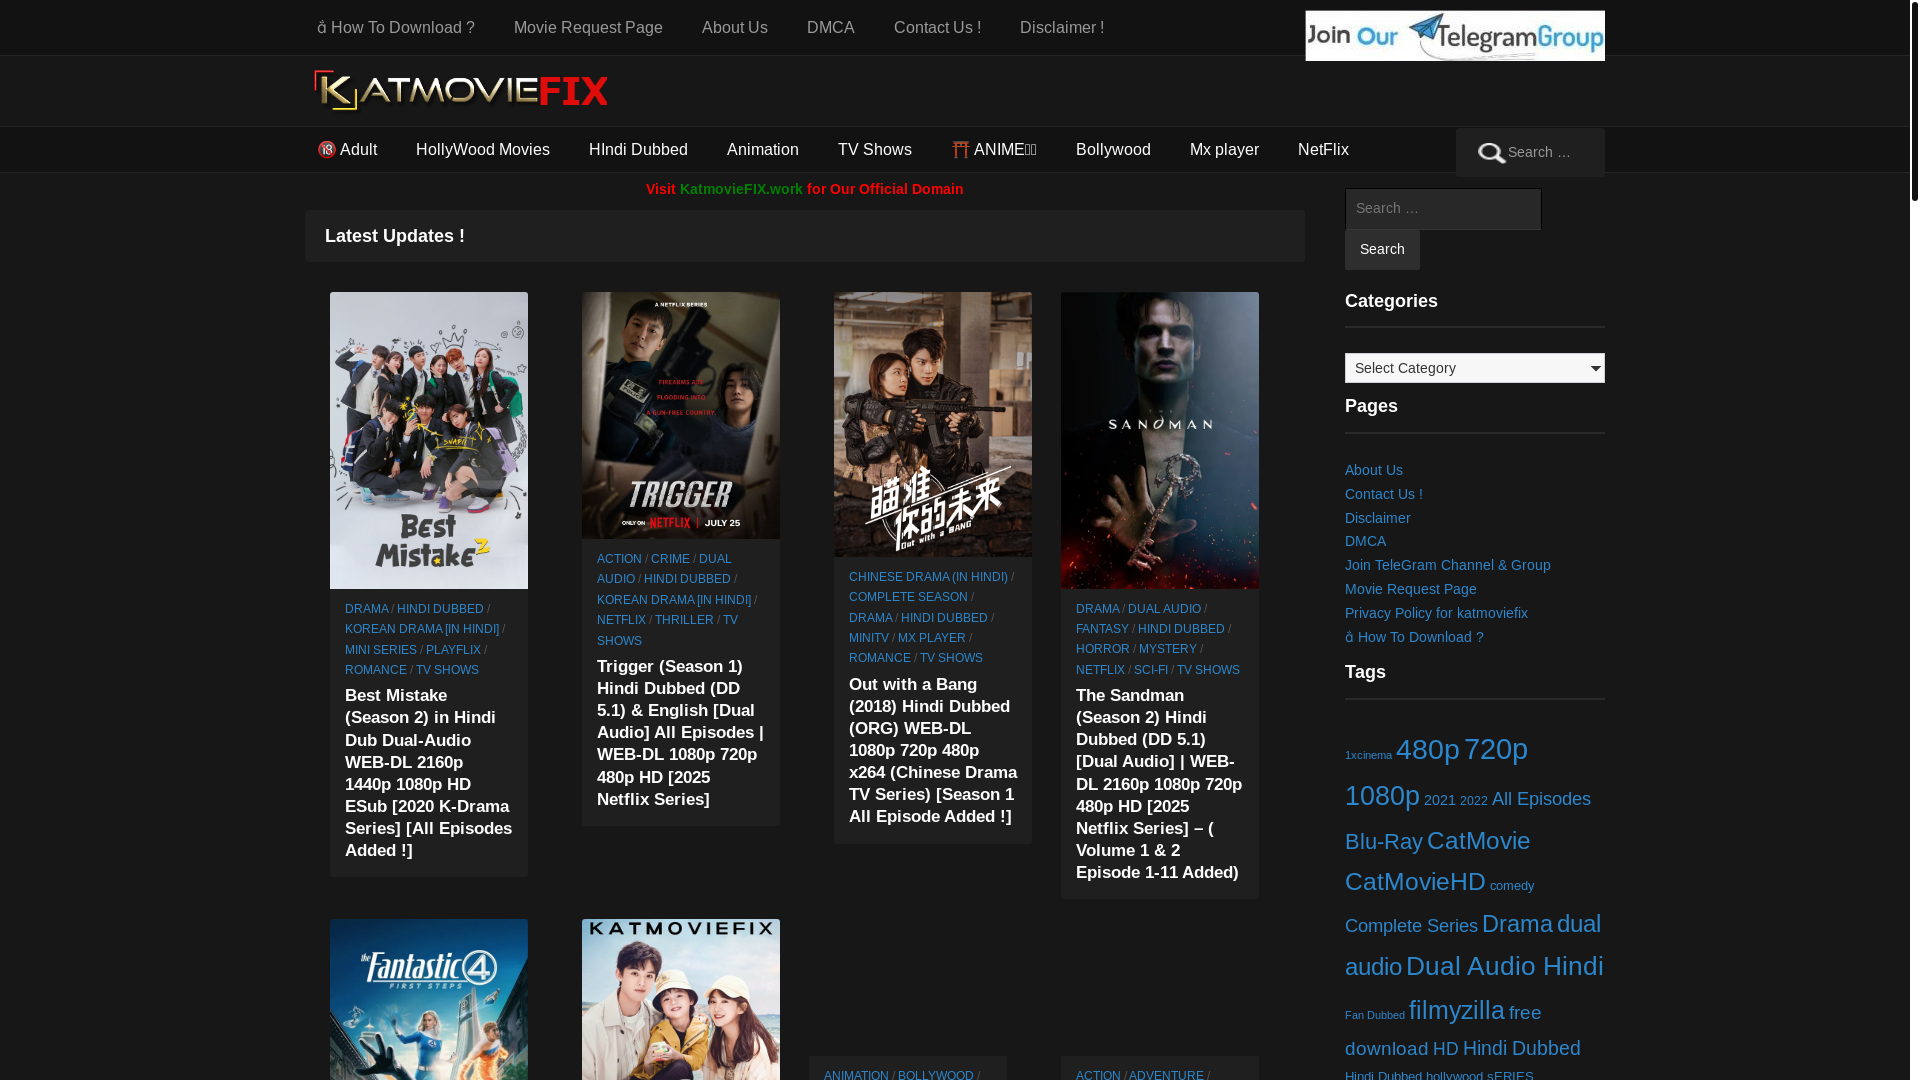The width and height of the screenshot is (1920, 1080).
Task: Open Contact Us ! in the top menu
Action: 937,28
